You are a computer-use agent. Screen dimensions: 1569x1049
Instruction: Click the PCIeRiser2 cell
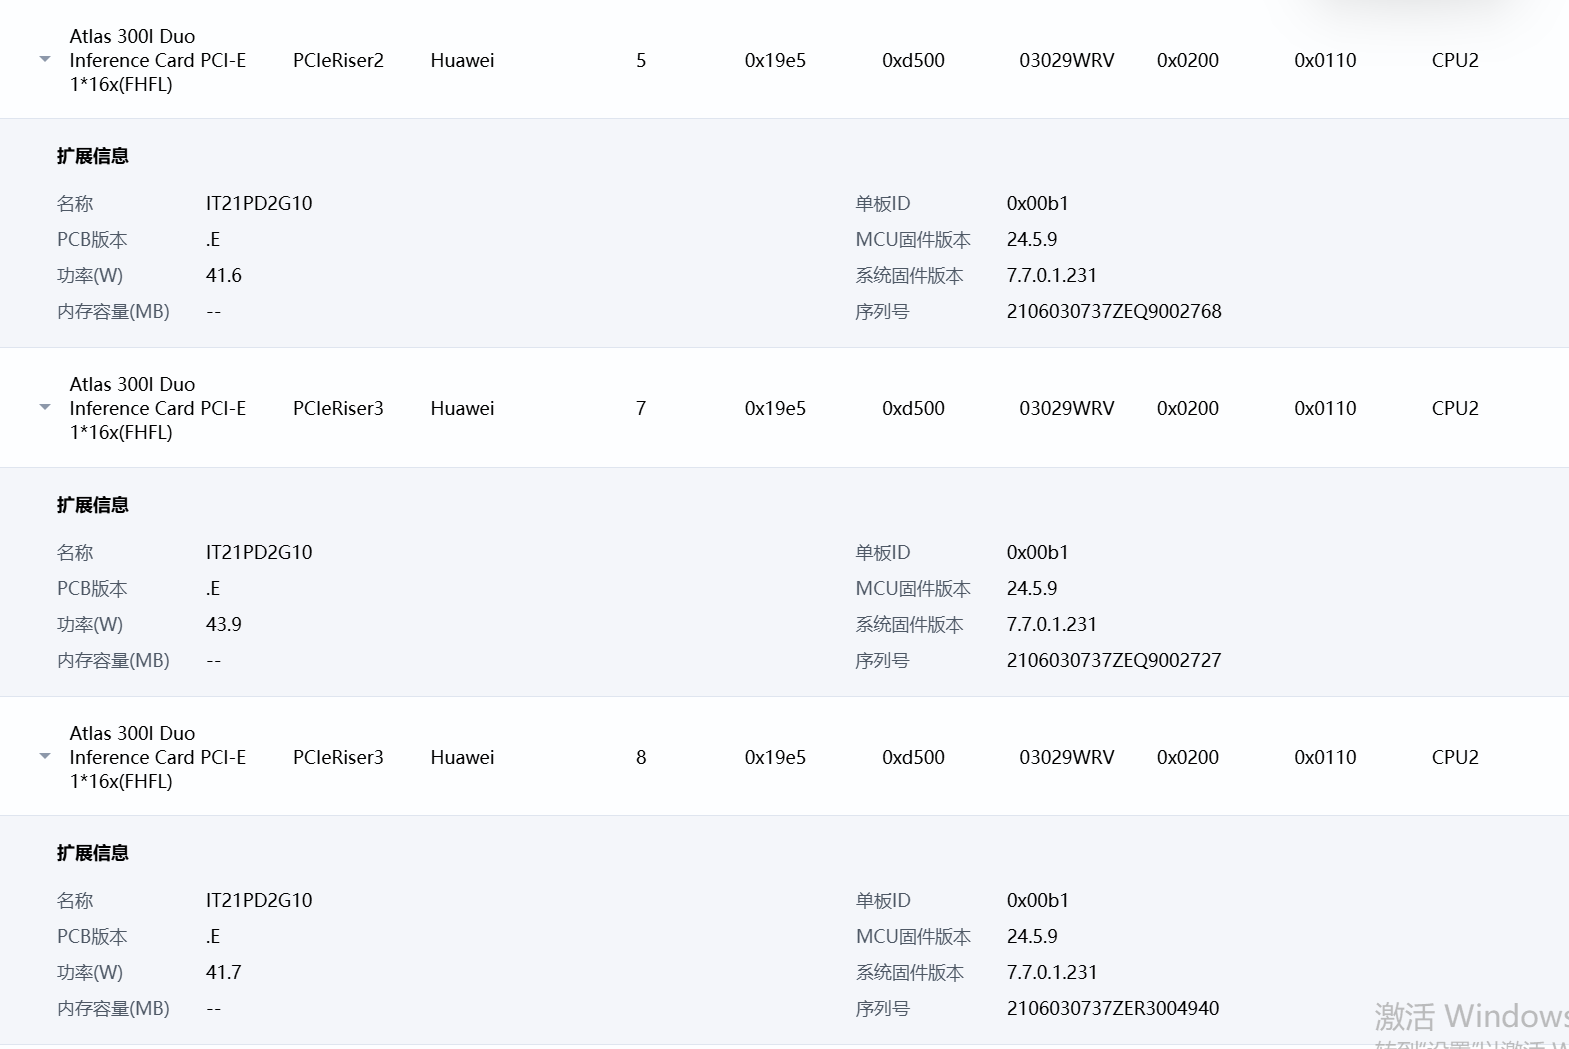click(x=338, y=60)
